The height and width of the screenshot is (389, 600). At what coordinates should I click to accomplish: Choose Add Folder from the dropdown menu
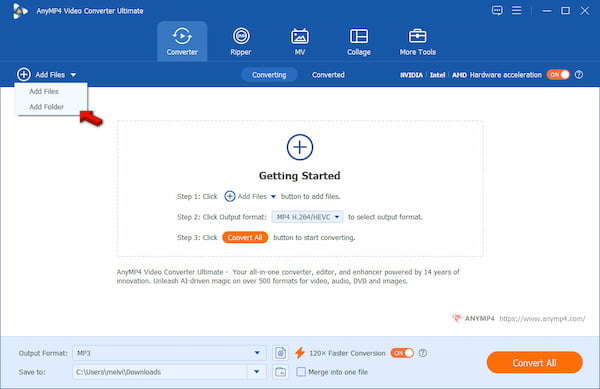tap(46, 107)
